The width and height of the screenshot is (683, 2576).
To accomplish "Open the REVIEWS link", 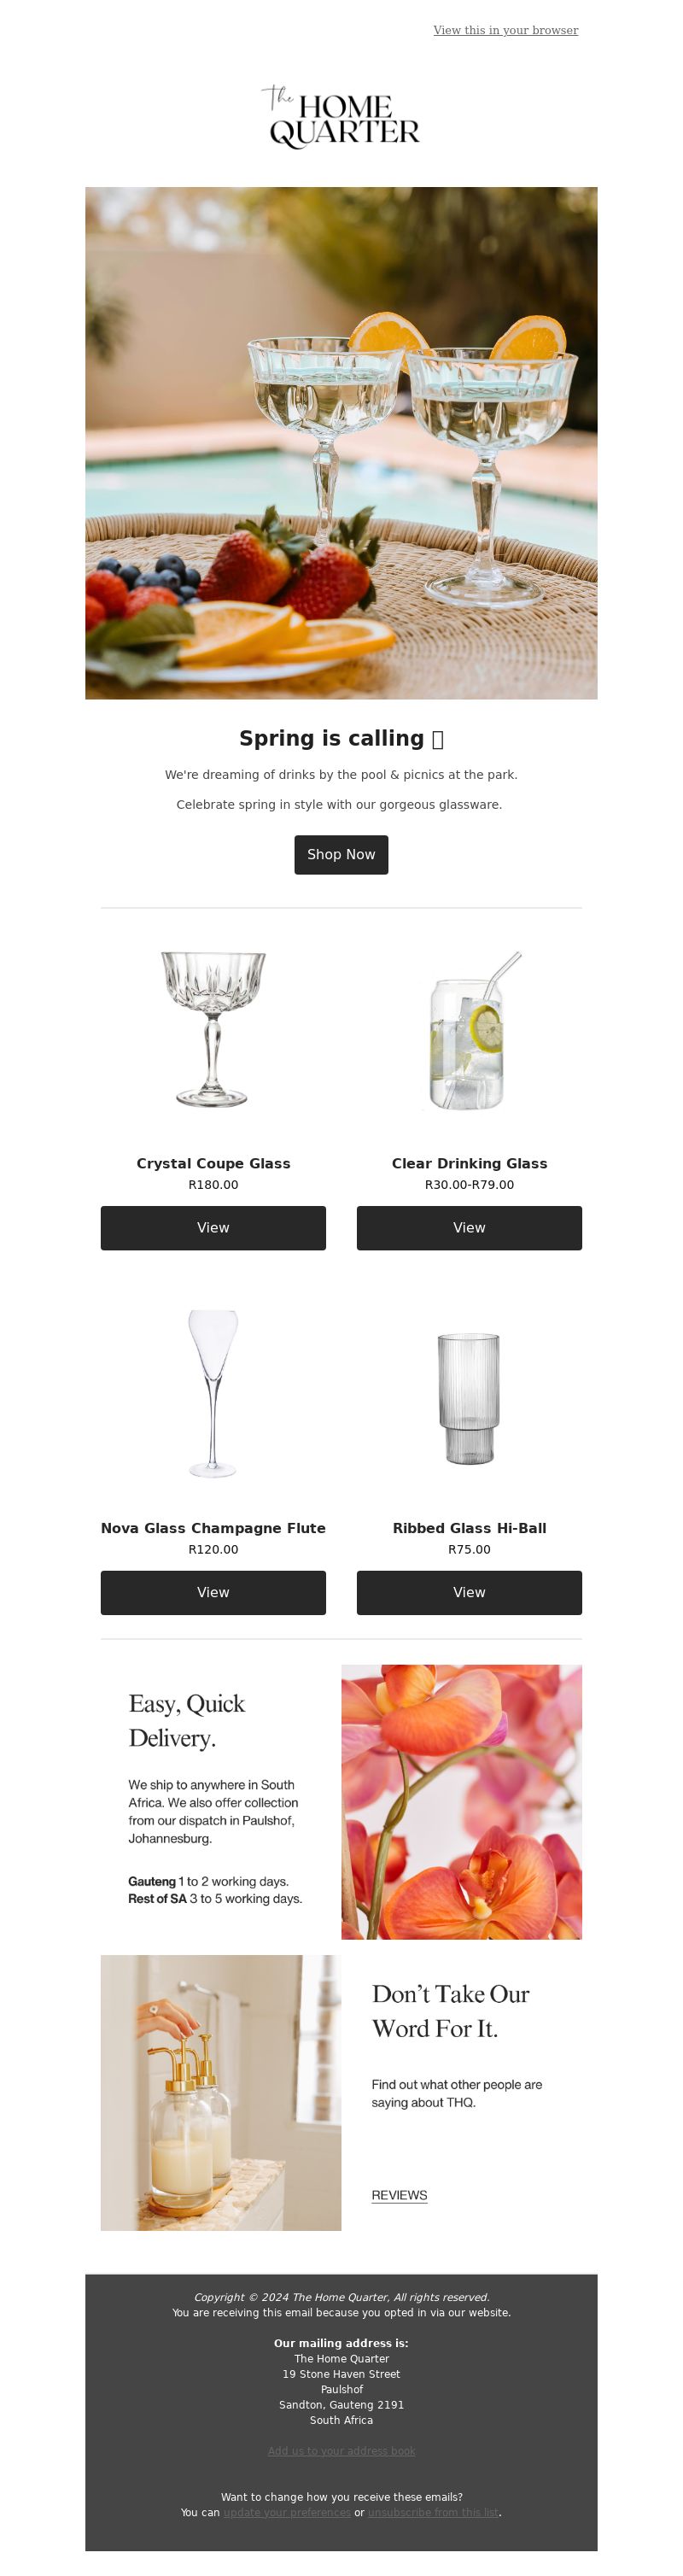I will 399,2195.
